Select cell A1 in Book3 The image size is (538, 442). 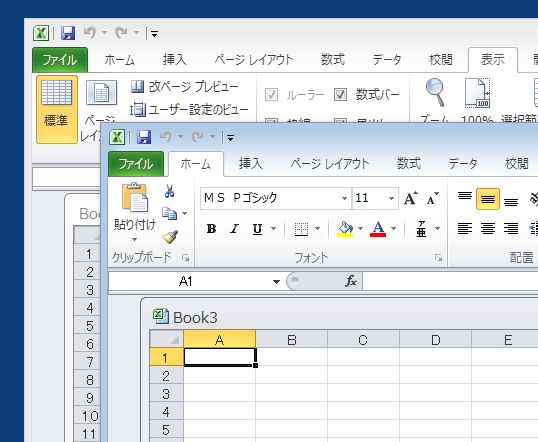[220, 357]
